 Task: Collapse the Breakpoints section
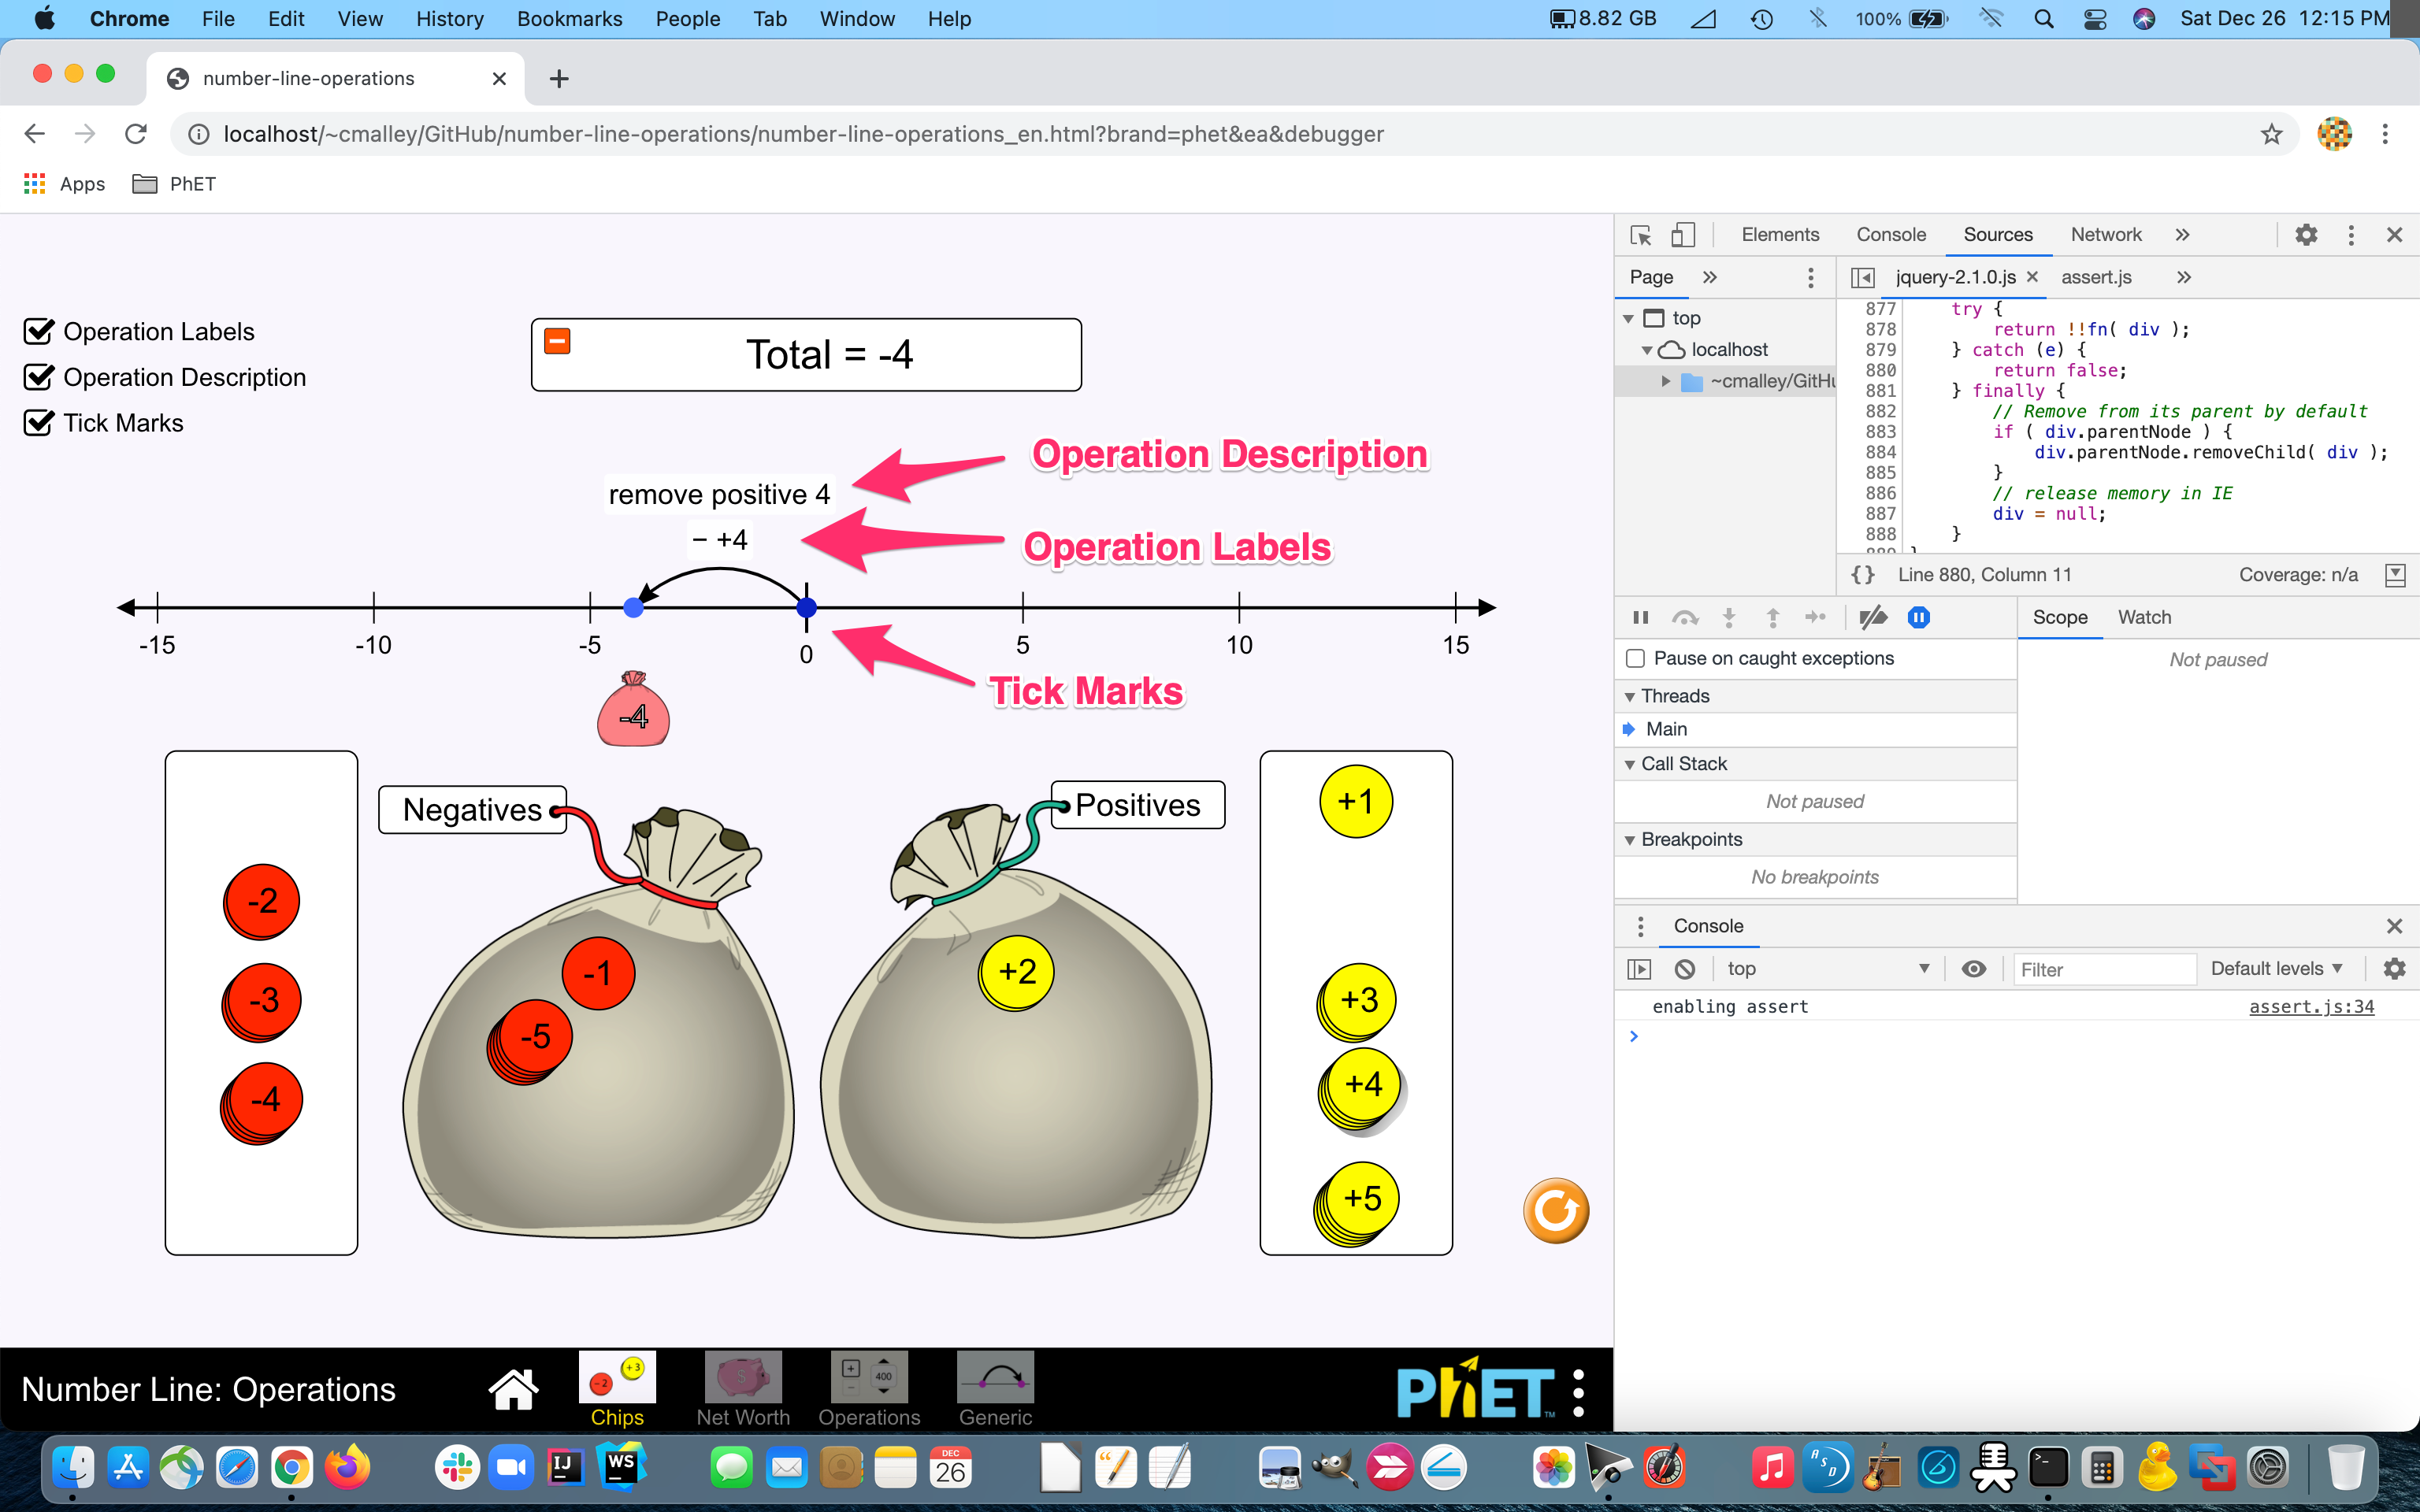coord(1630,840)
